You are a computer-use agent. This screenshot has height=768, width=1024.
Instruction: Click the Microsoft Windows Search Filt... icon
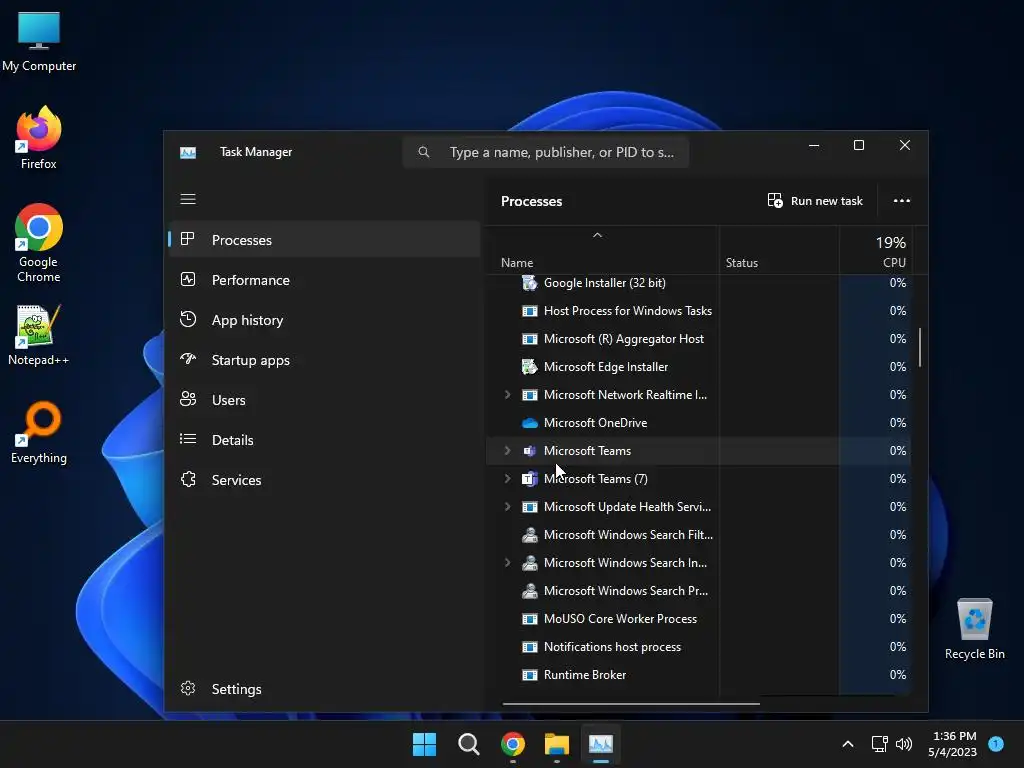pyautogui.click(x=529, y=535)
